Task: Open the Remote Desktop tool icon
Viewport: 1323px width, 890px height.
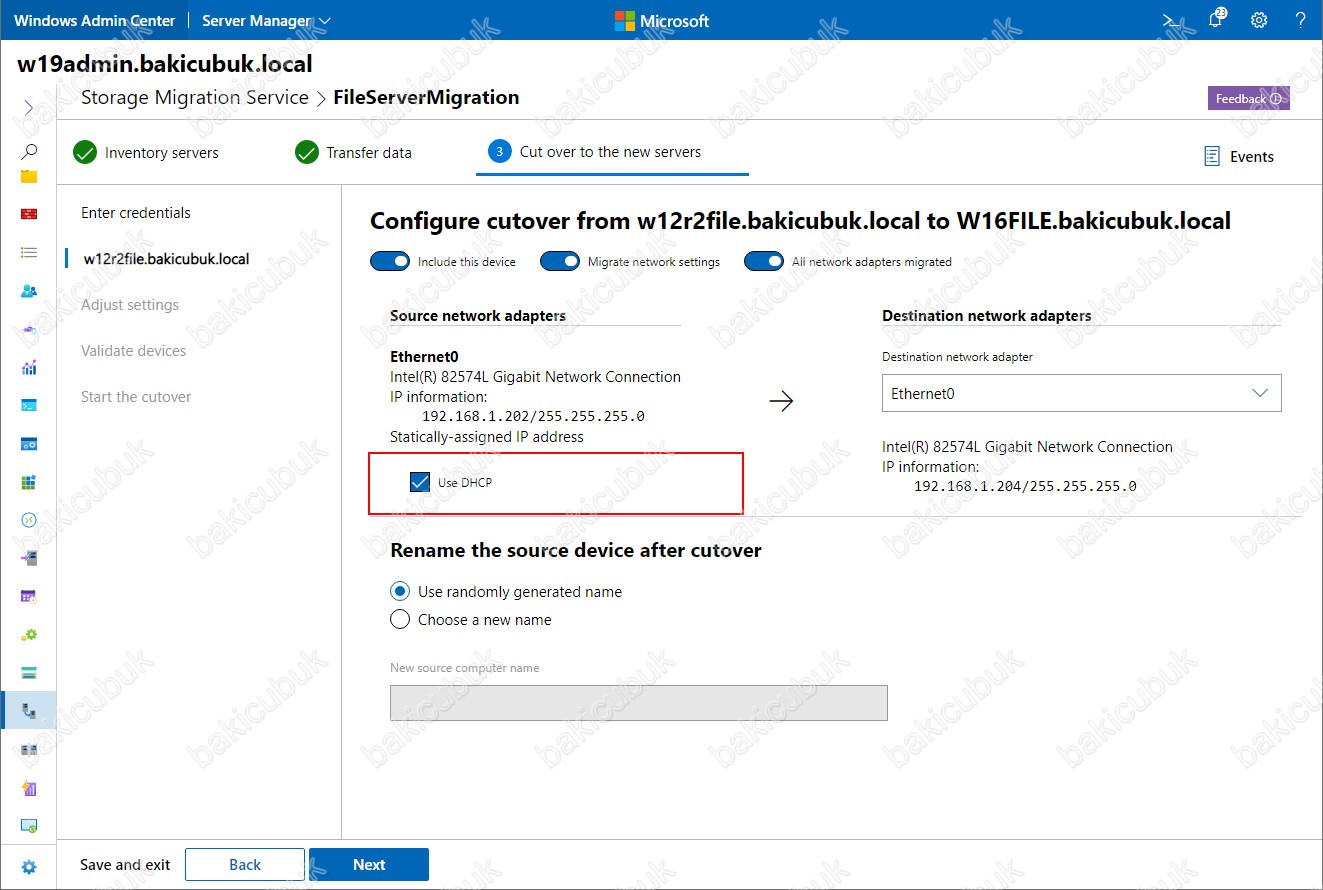Action: coord(29,520)
